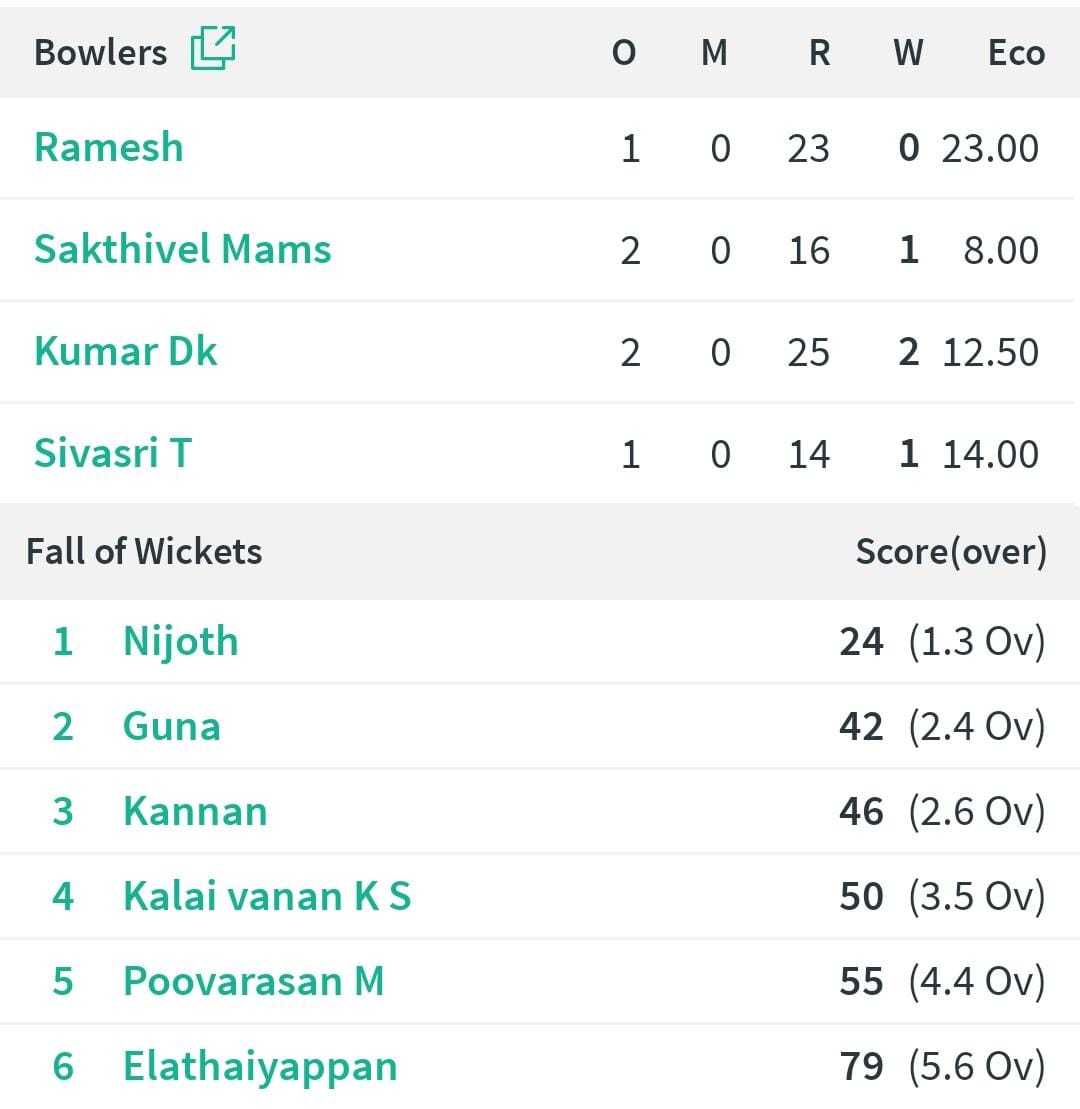The height and width of the screenshot is (1109, 1080).
Task: Click the Bowlers section heading
Action: coord(101,52)
